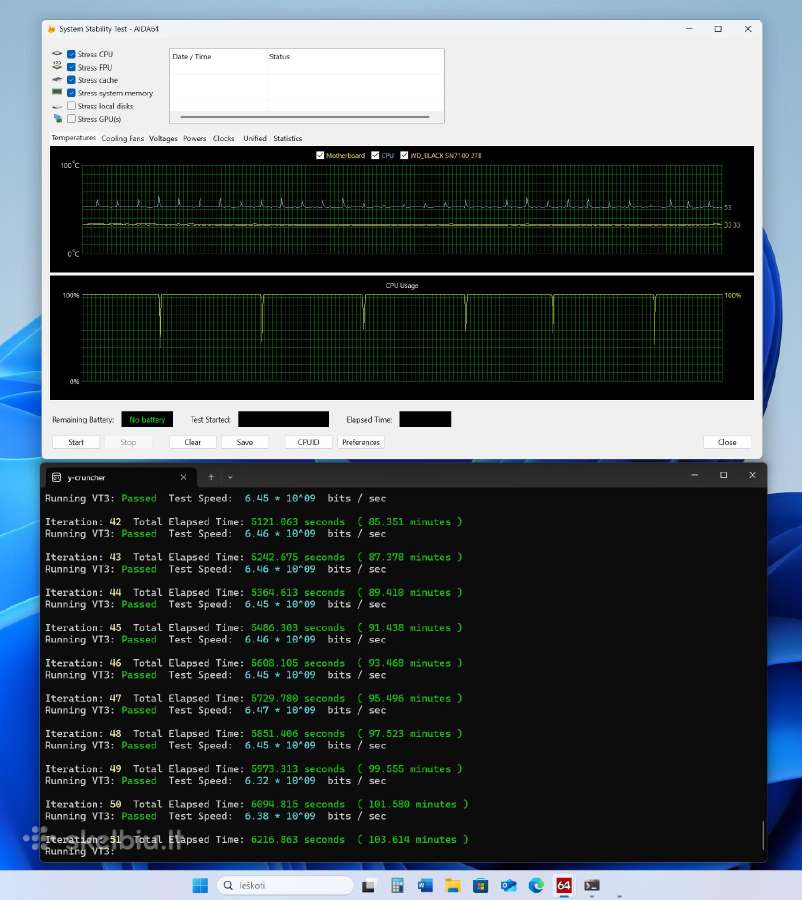The image size is (802, 900).
Task: Open the Windows Start menu
Action: point(200,885)
